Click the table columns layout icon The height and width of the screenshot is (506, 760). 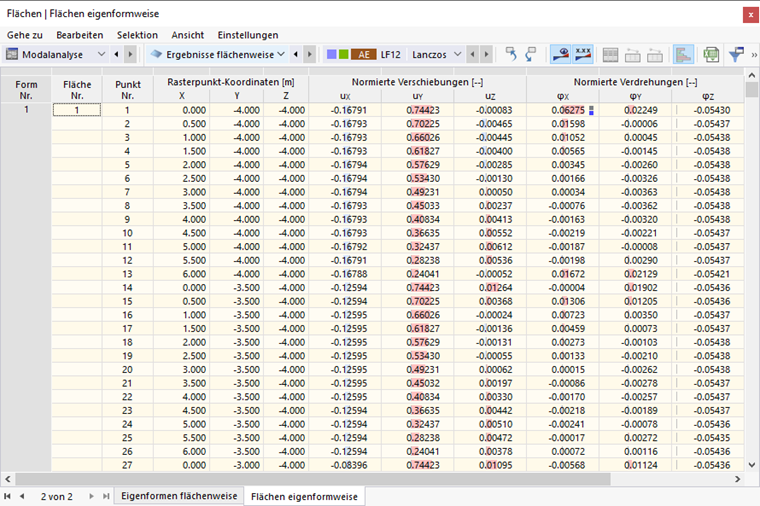610,54
